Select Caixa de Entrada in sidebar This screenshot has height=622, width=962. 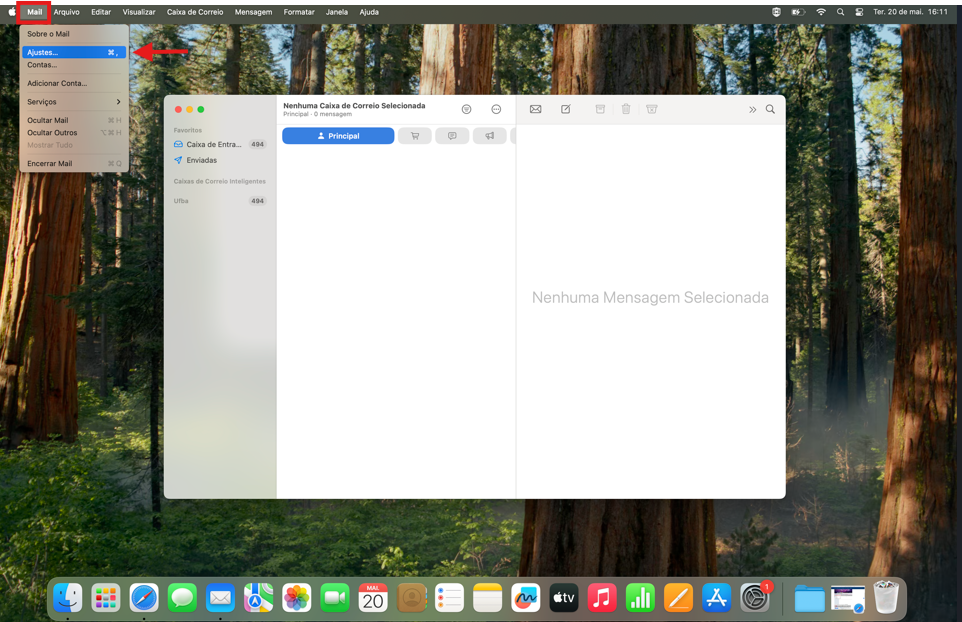pos(213,144)
